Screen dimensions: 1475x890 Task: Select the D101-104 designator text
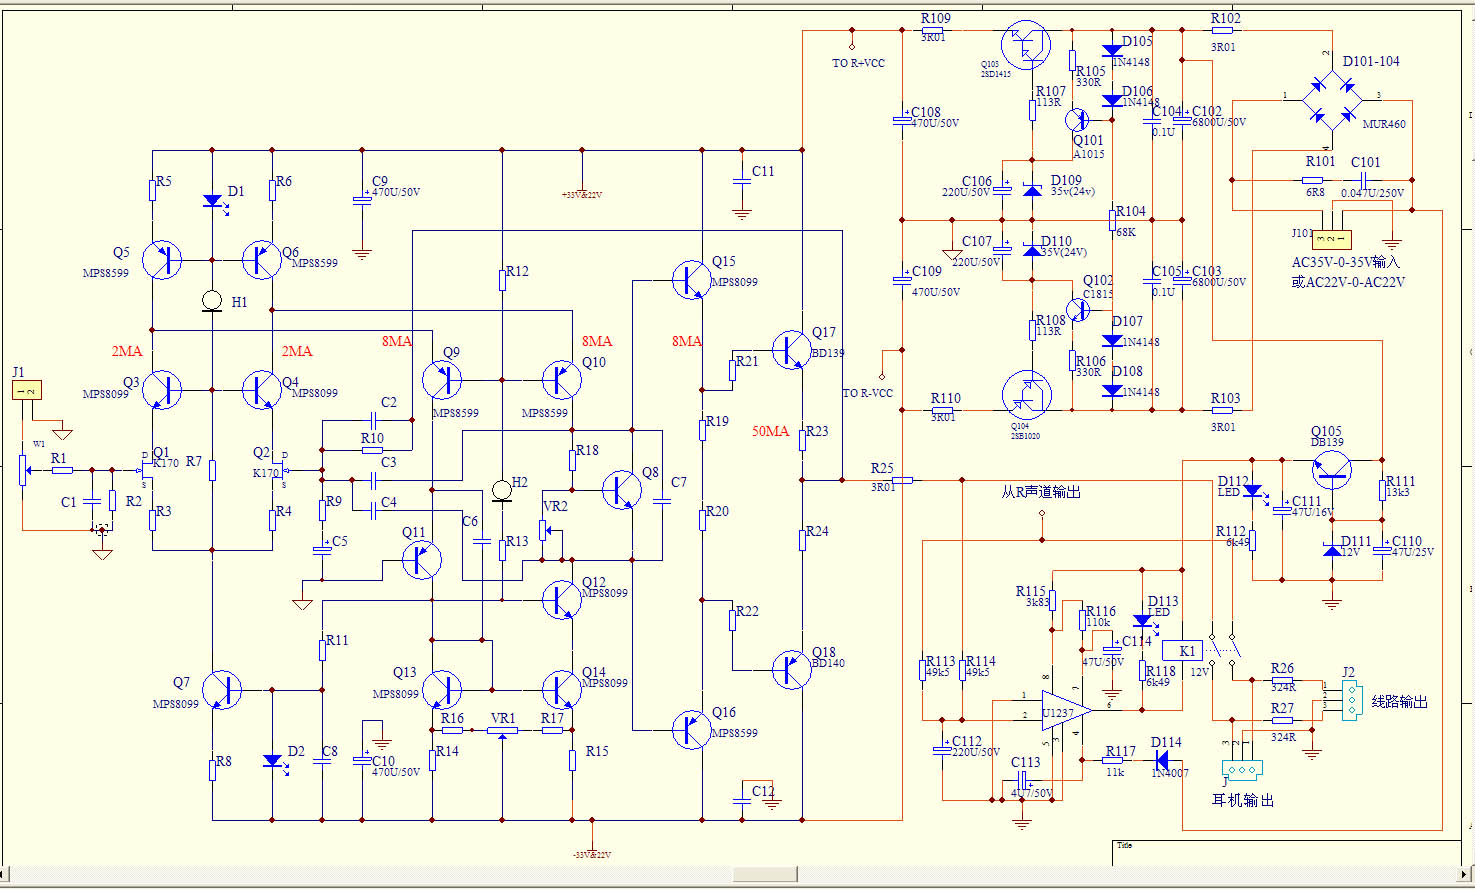pos(1371,61)
